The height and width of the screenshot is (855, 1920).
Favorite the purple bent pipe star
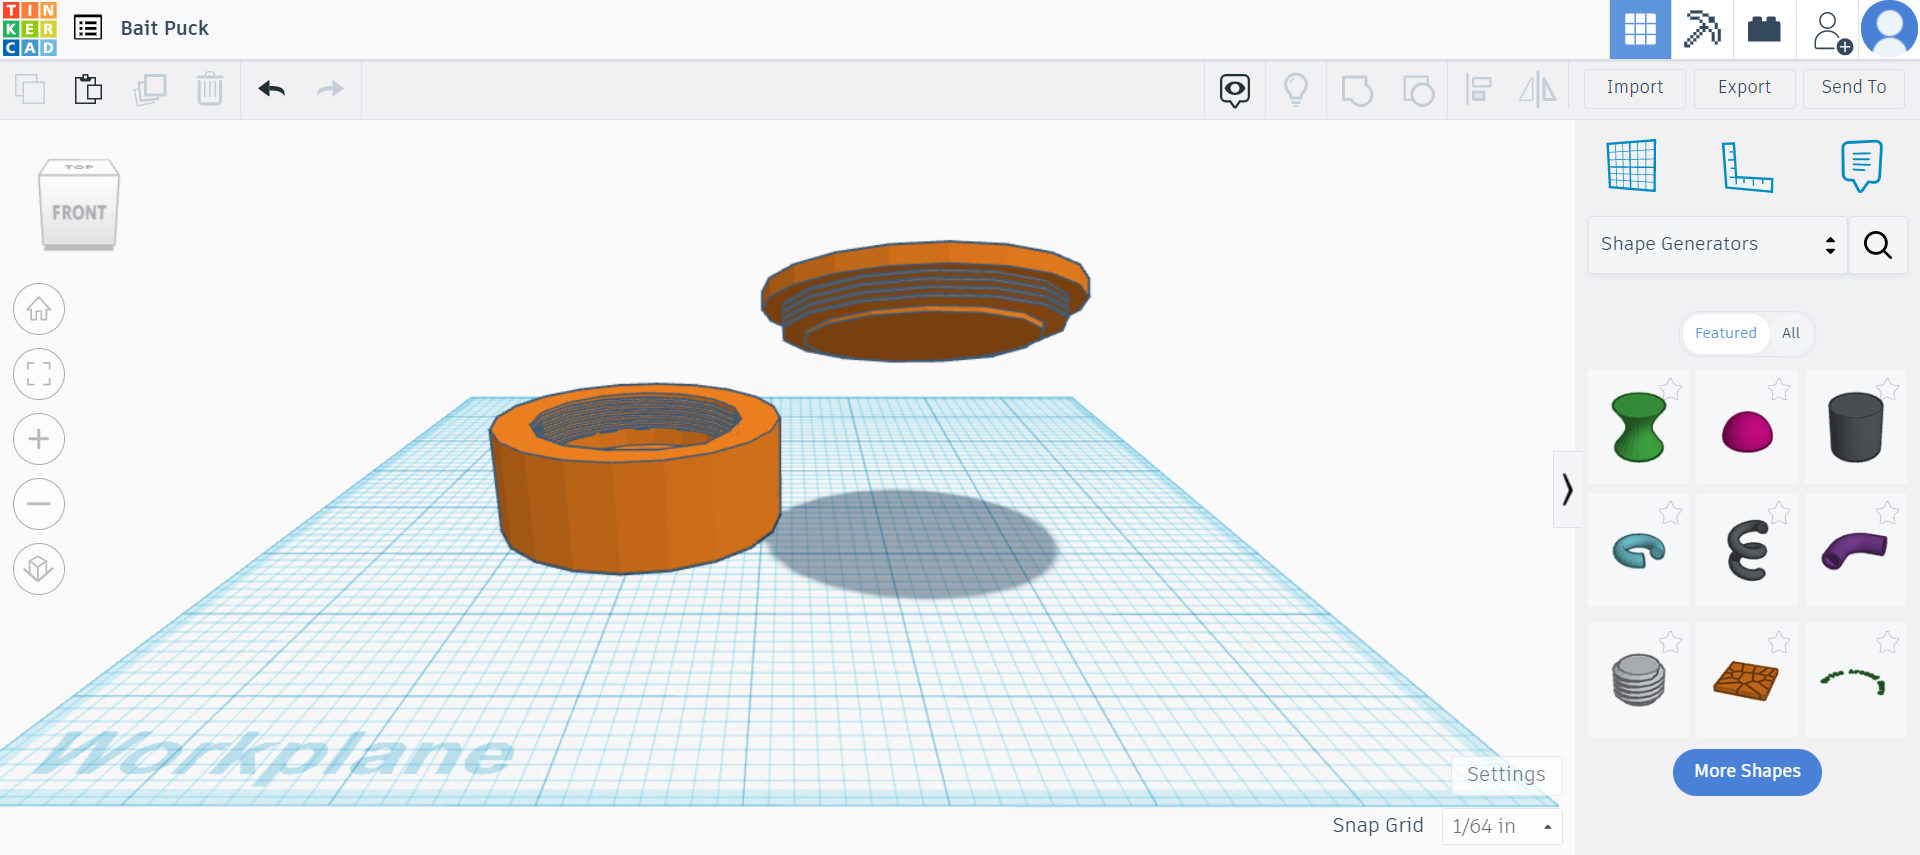pyautogui.click(x=1887, y=513)
